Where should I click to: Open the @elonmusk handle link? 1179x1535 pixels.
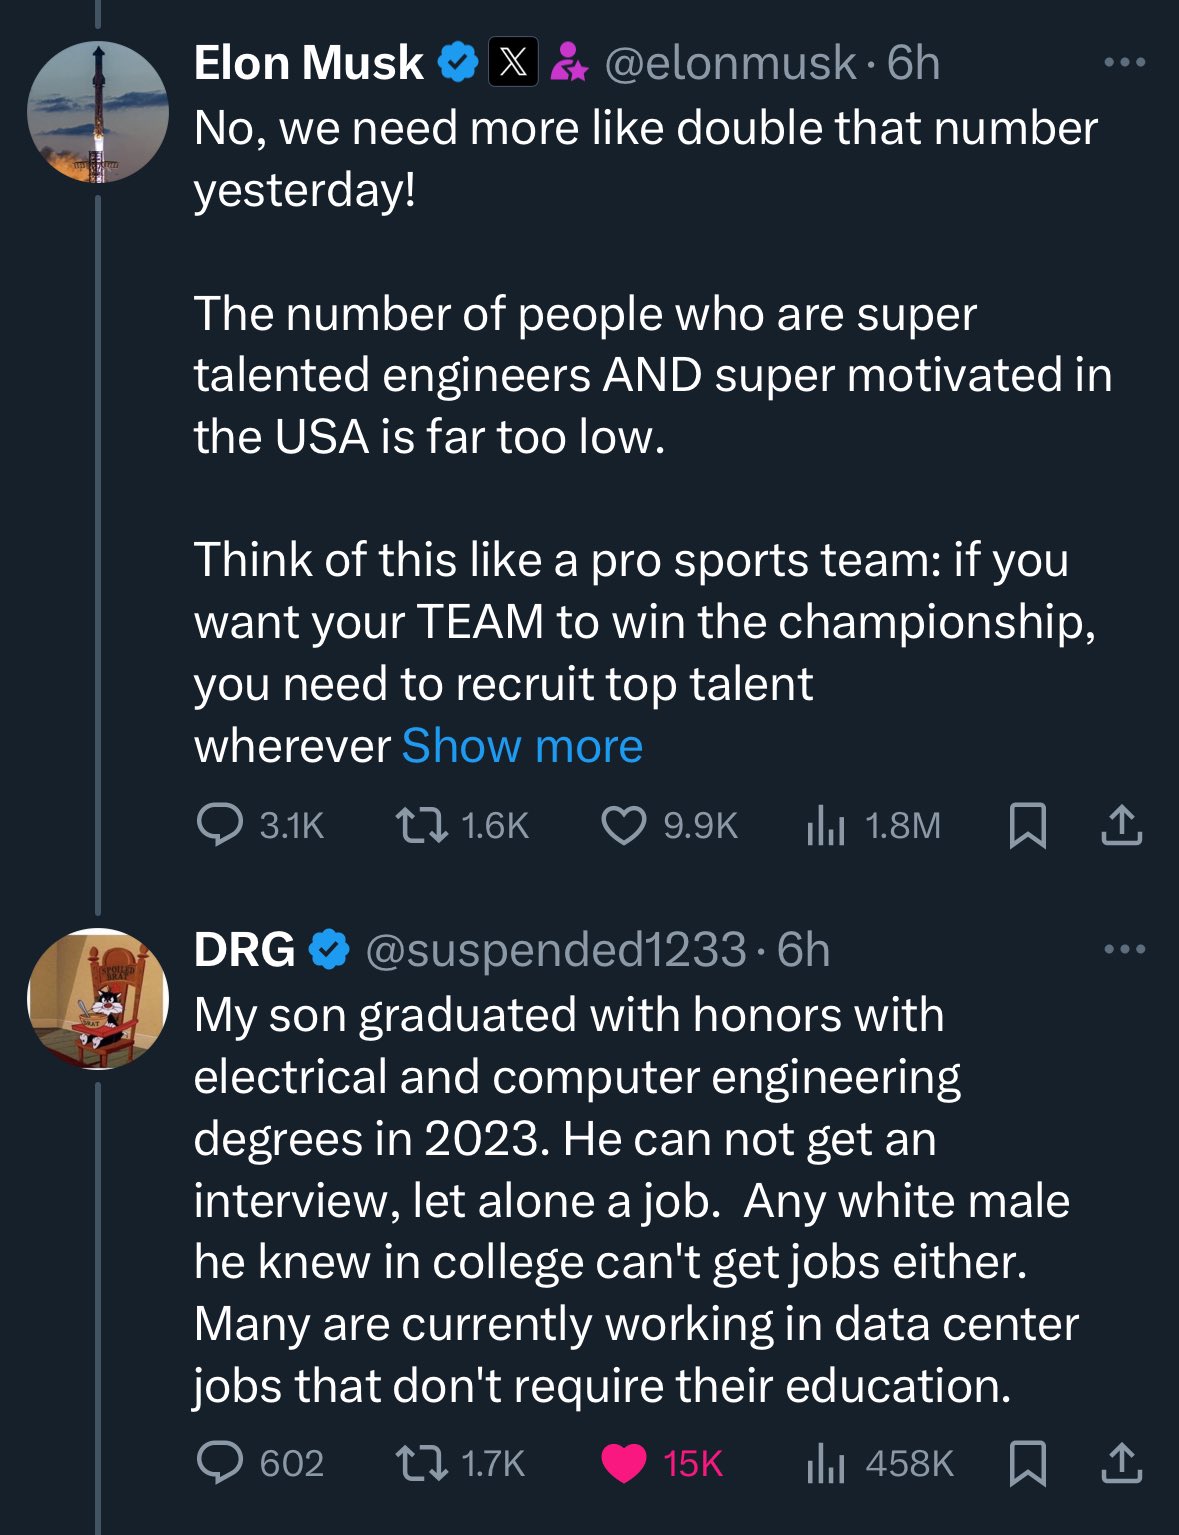pyautogui.click(x=730, y=63)
